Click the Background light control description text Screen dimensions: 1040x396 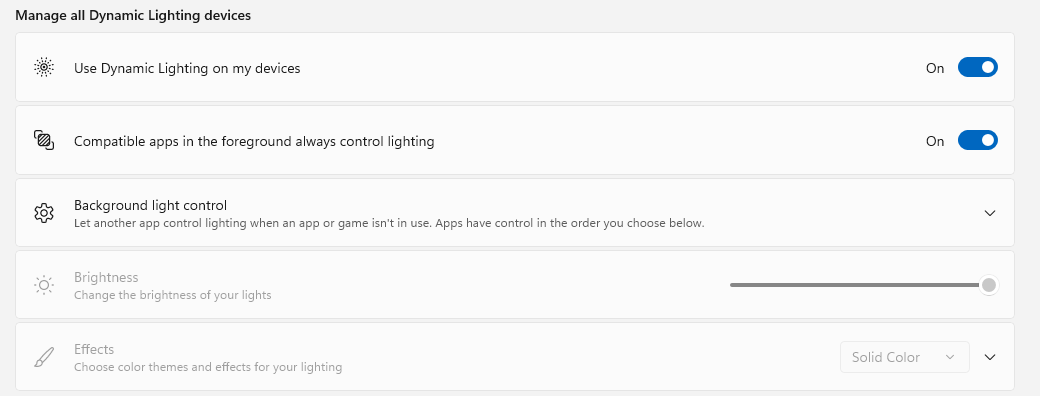click(x=389, y=223)
